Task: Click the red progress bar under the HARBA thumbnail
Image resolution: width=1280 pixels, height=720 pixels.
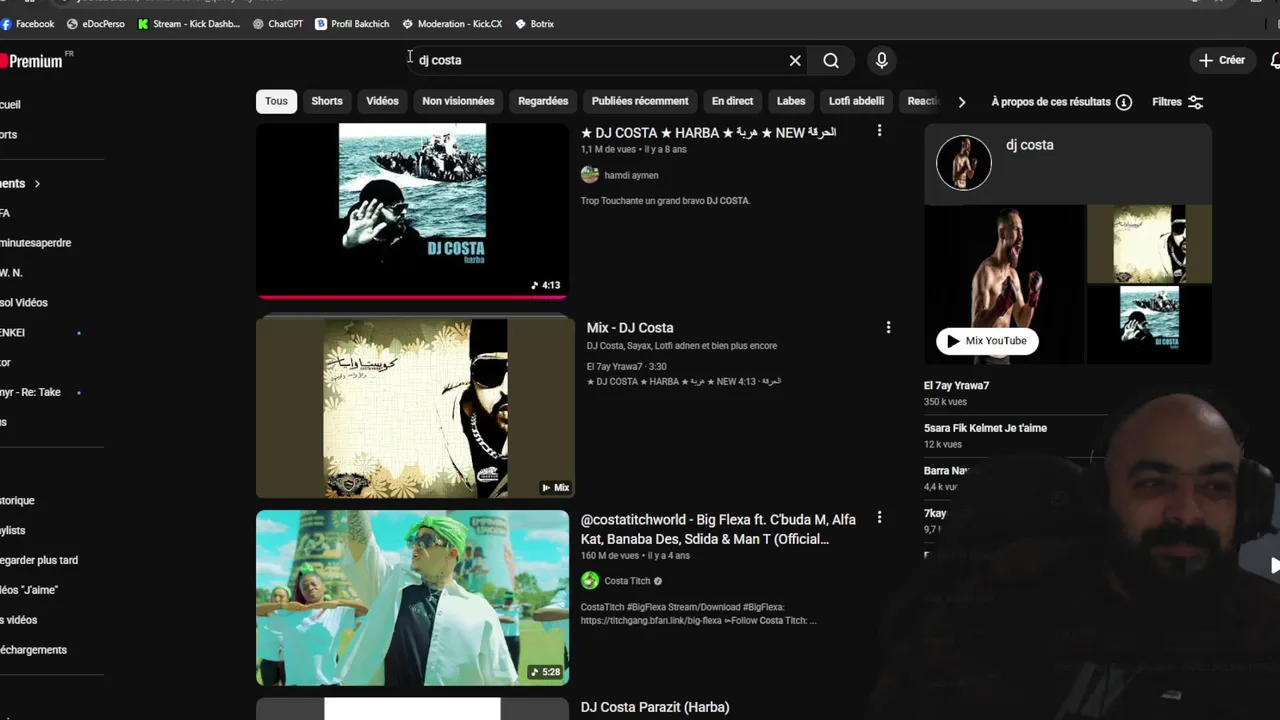Action: click(412, 296)
